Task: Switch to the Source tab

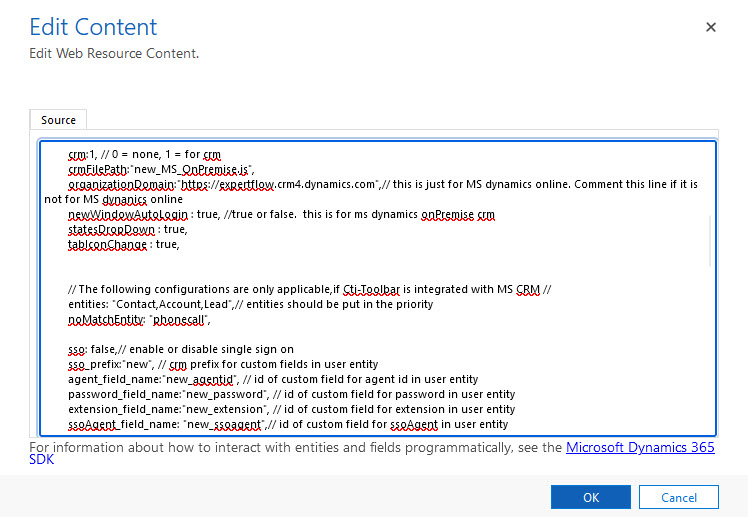Action: tap(58, 120)
